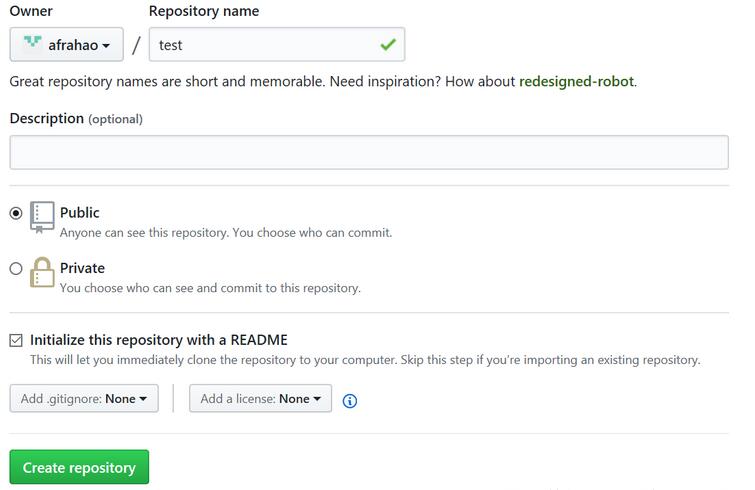Open the Add a license dropdown
This screenshot has height=490, width=755.
click(x=260, y=398)
